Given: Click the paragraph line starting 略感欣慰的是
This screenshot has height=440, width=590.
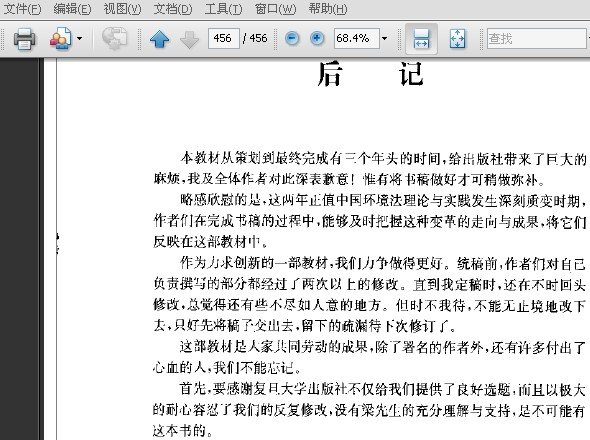Looking at the screenshot, I should (383, 201).
